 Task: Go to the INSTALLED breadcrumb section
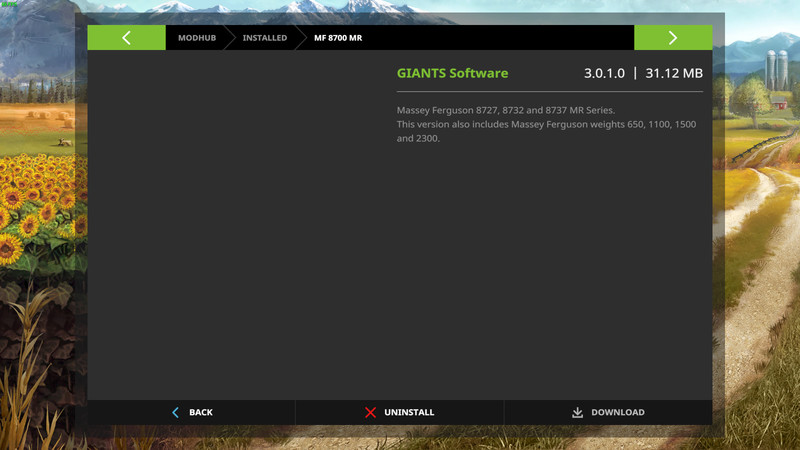pos(264,38)
